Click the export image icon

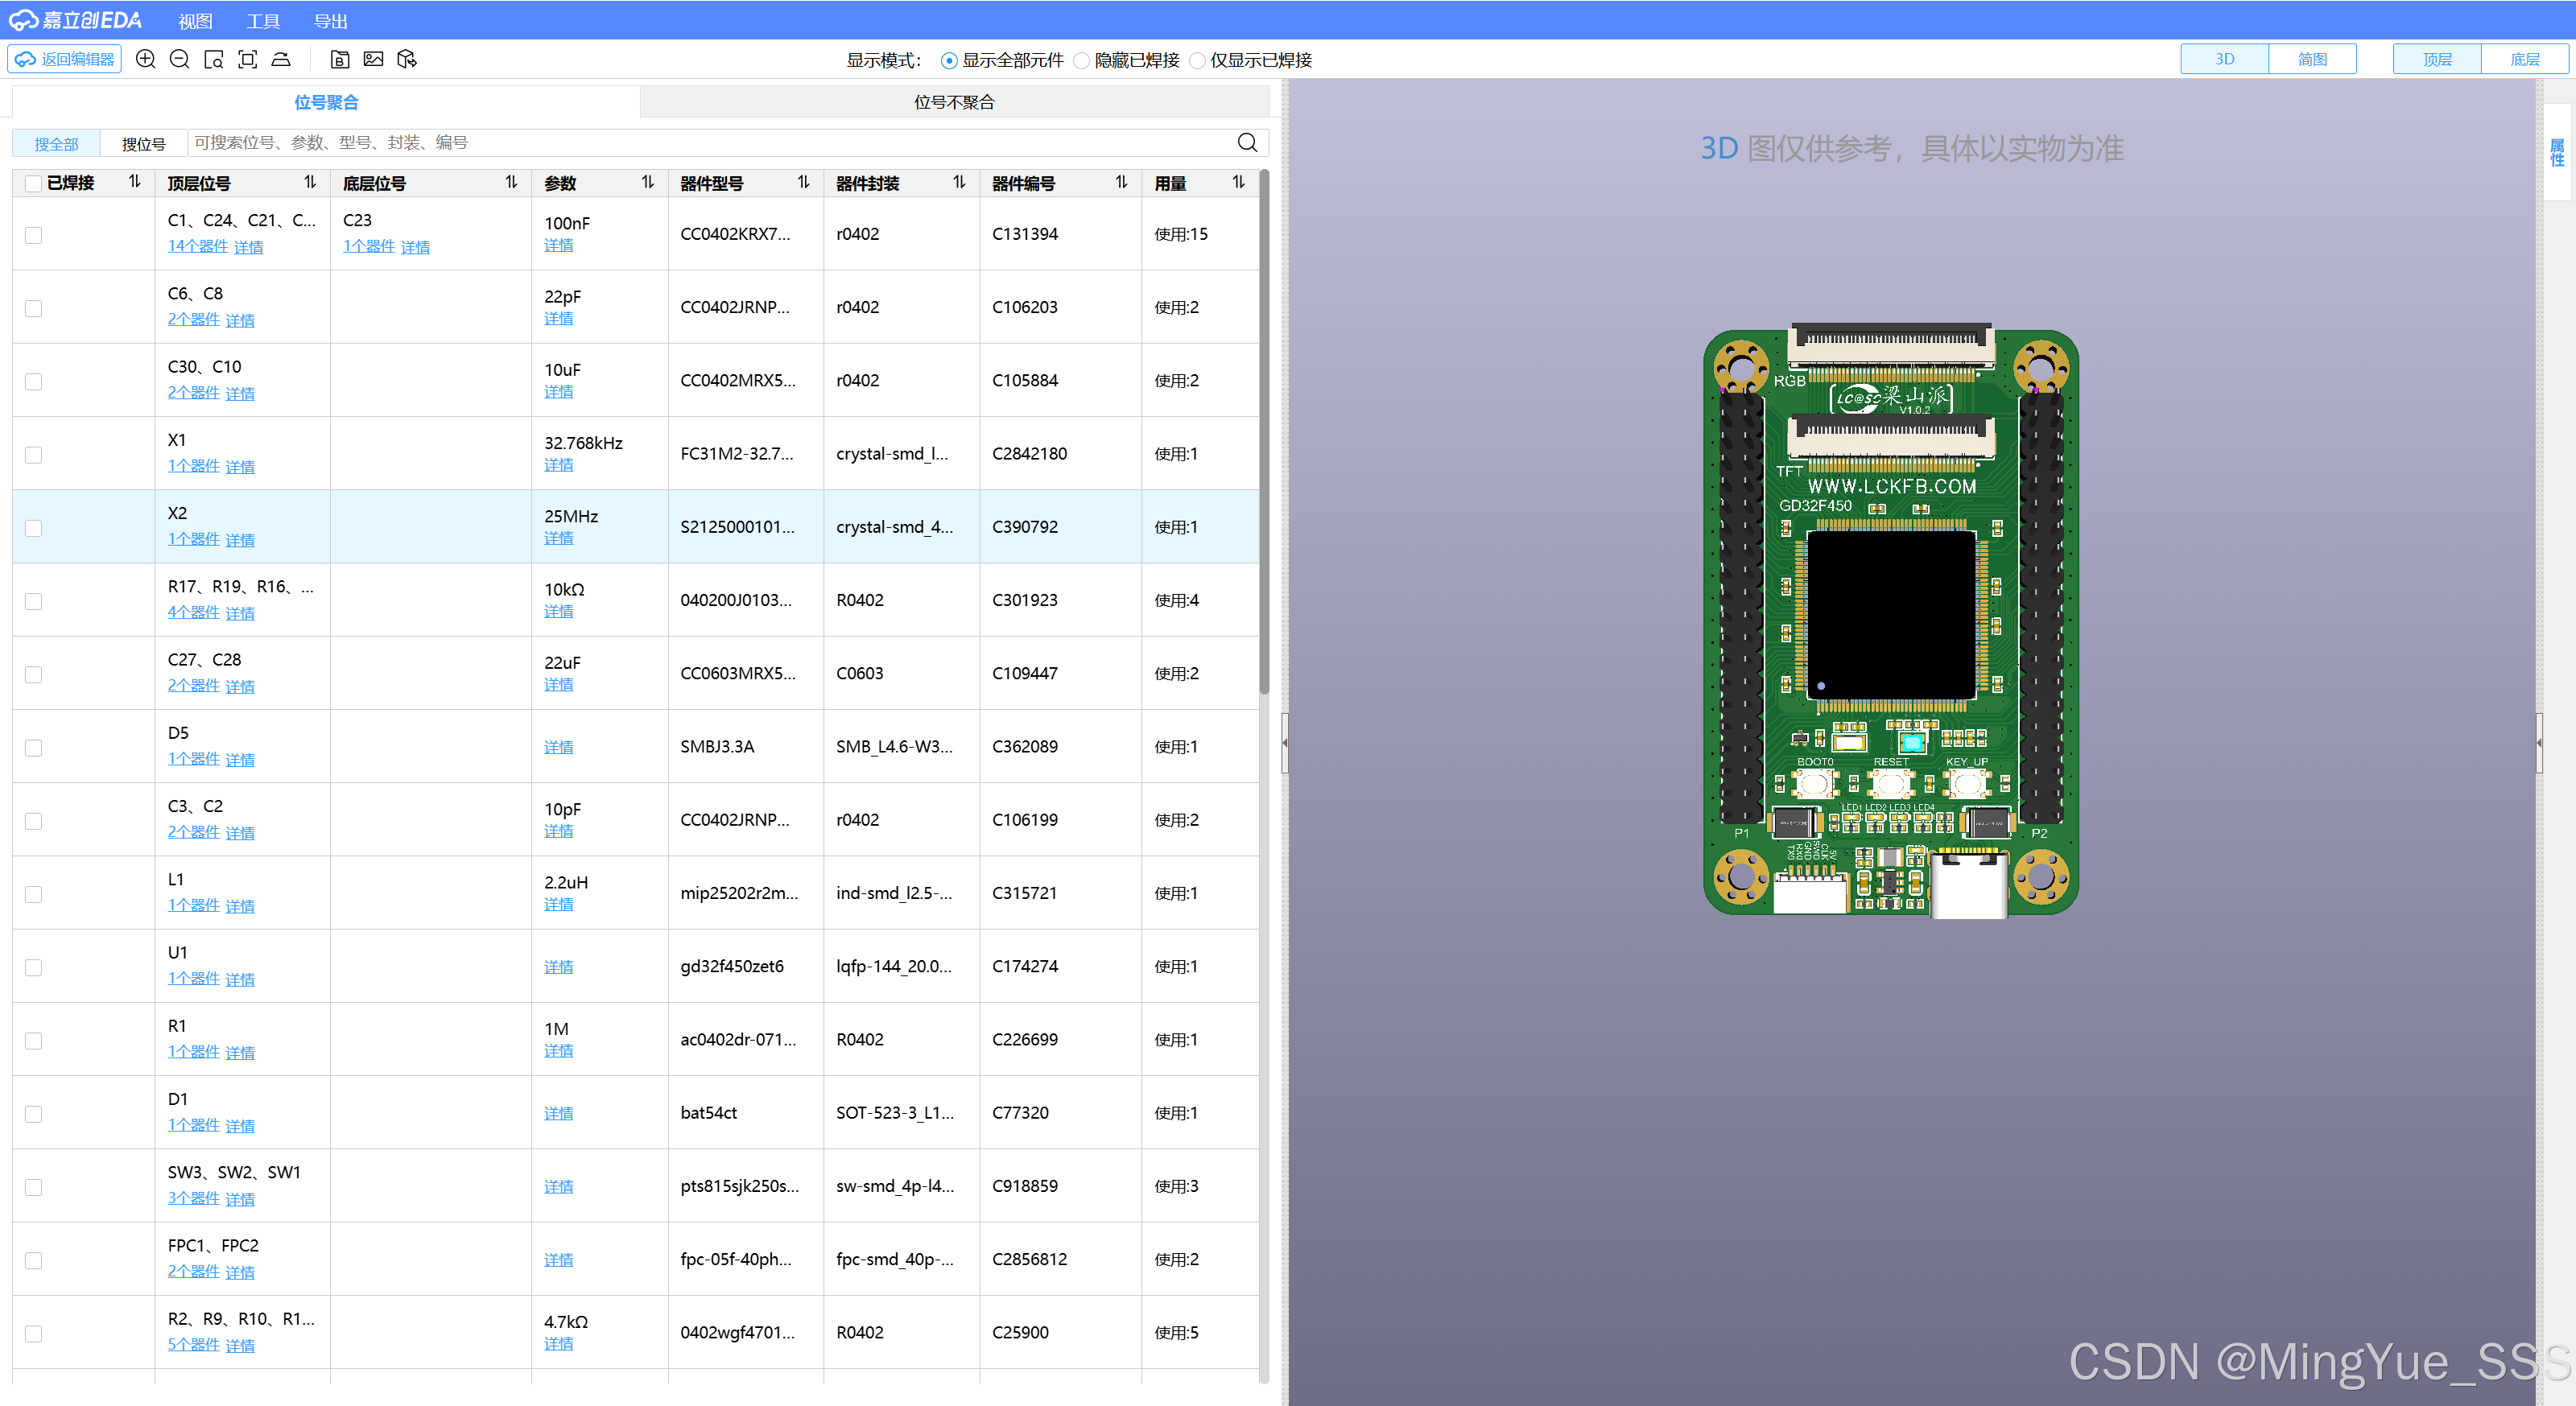coord(374,59)
